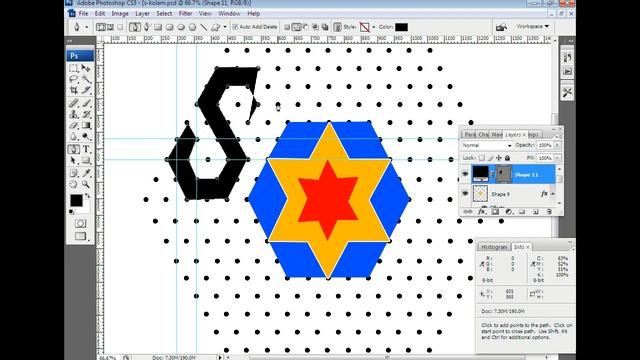The height and width of the screenshot is (360, 640).
Task: Toggle Lock position icon
Action: pyautogui.click(x=499, y=158)
